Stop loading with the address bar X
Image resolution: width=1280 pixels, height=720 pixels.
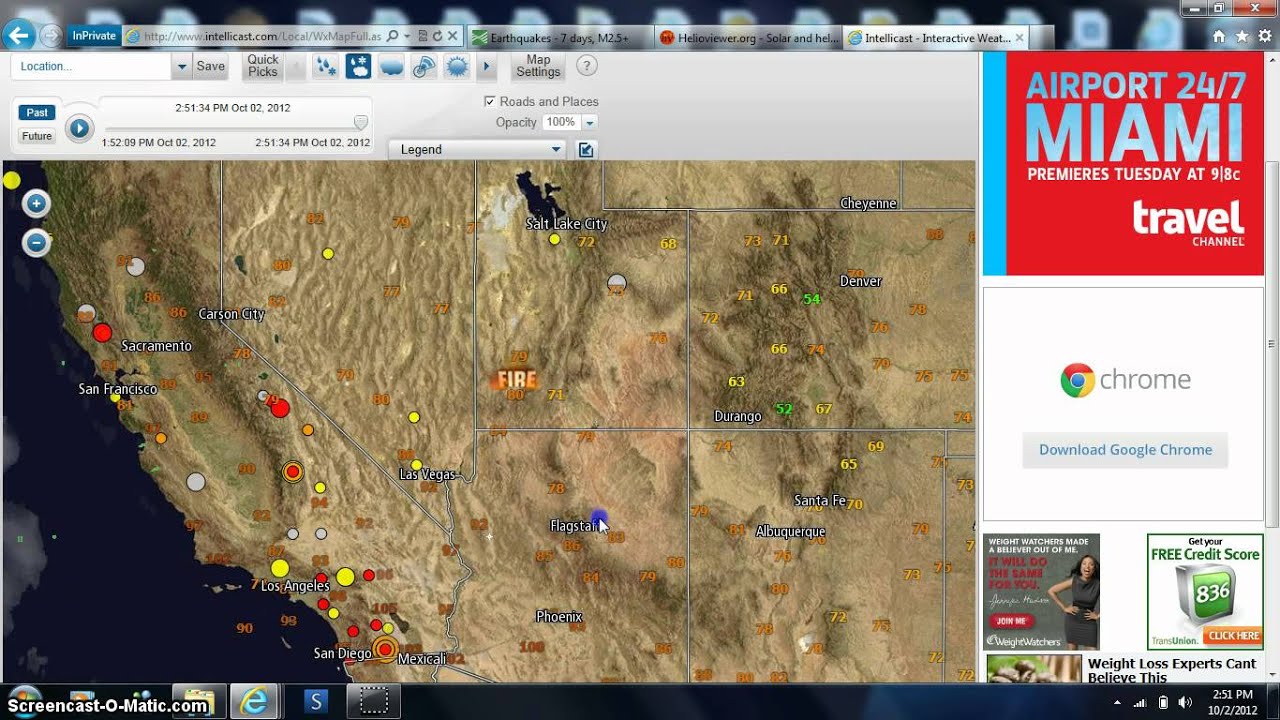[452, 36]
